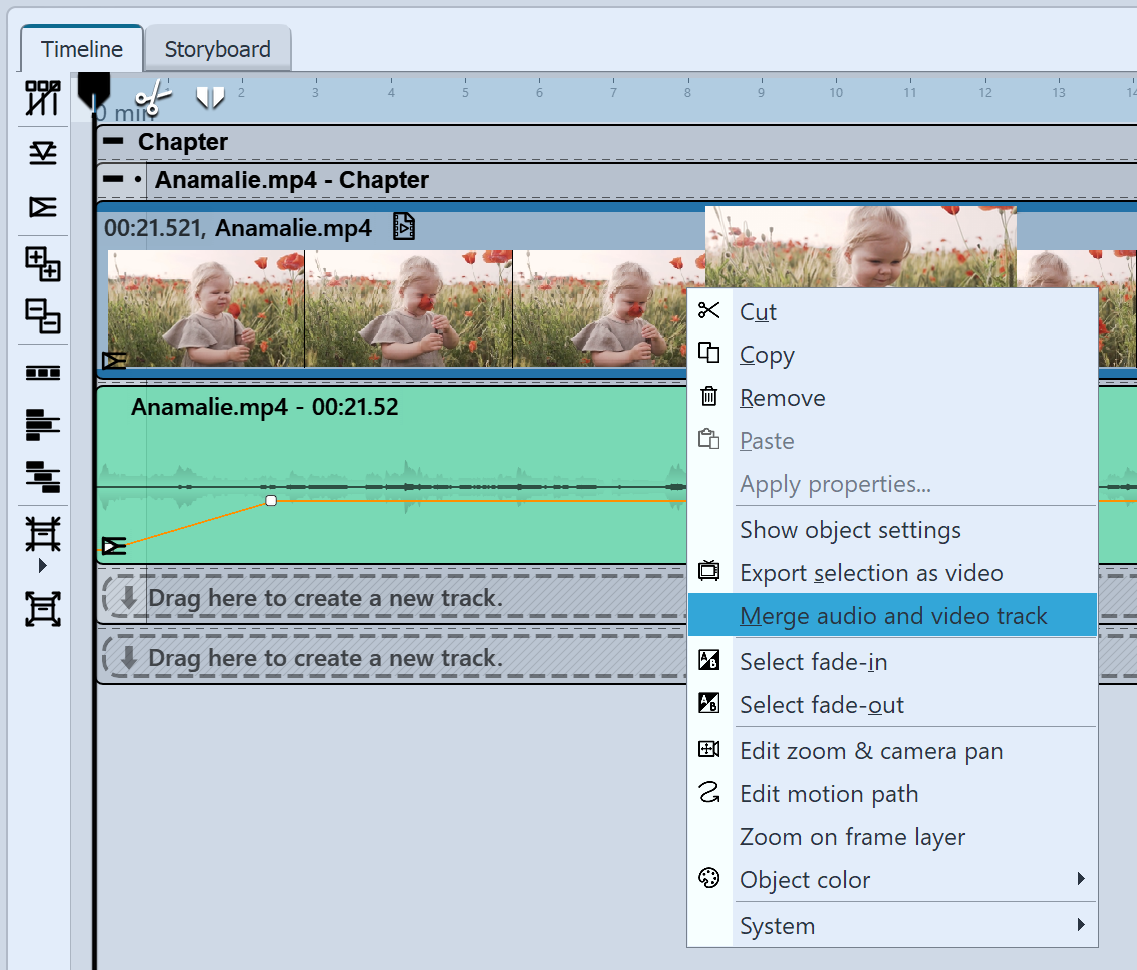This screenshot has height=970, width=1137.
Task: Click the transition flag icon on the Anamalie.mp4 video clip
Action: [x=113, y=360]
